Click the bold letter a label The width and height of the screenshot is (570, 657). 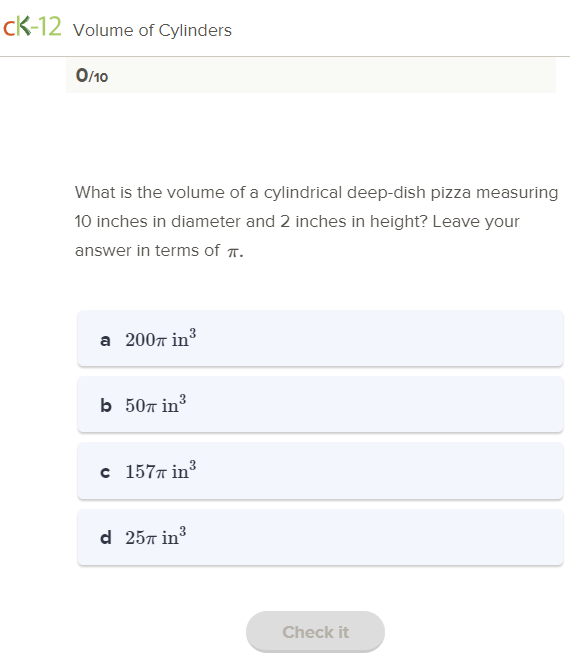tap(106, 340)
